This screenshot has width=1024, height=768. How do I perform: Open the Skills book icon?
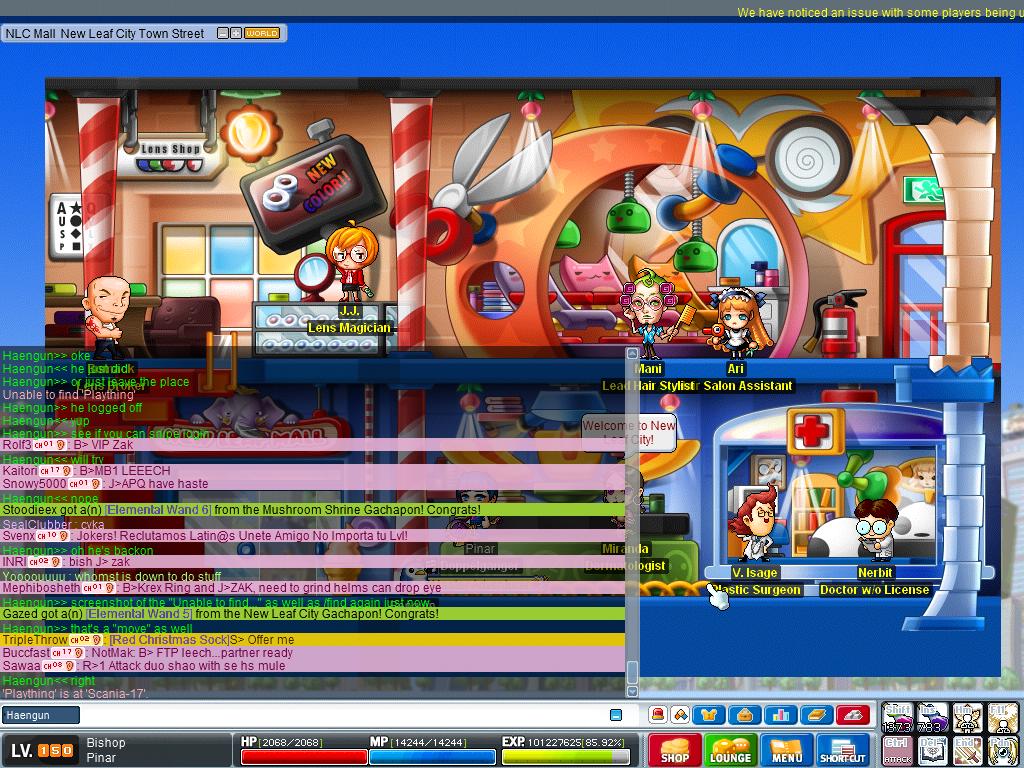[x=817, y=714]
